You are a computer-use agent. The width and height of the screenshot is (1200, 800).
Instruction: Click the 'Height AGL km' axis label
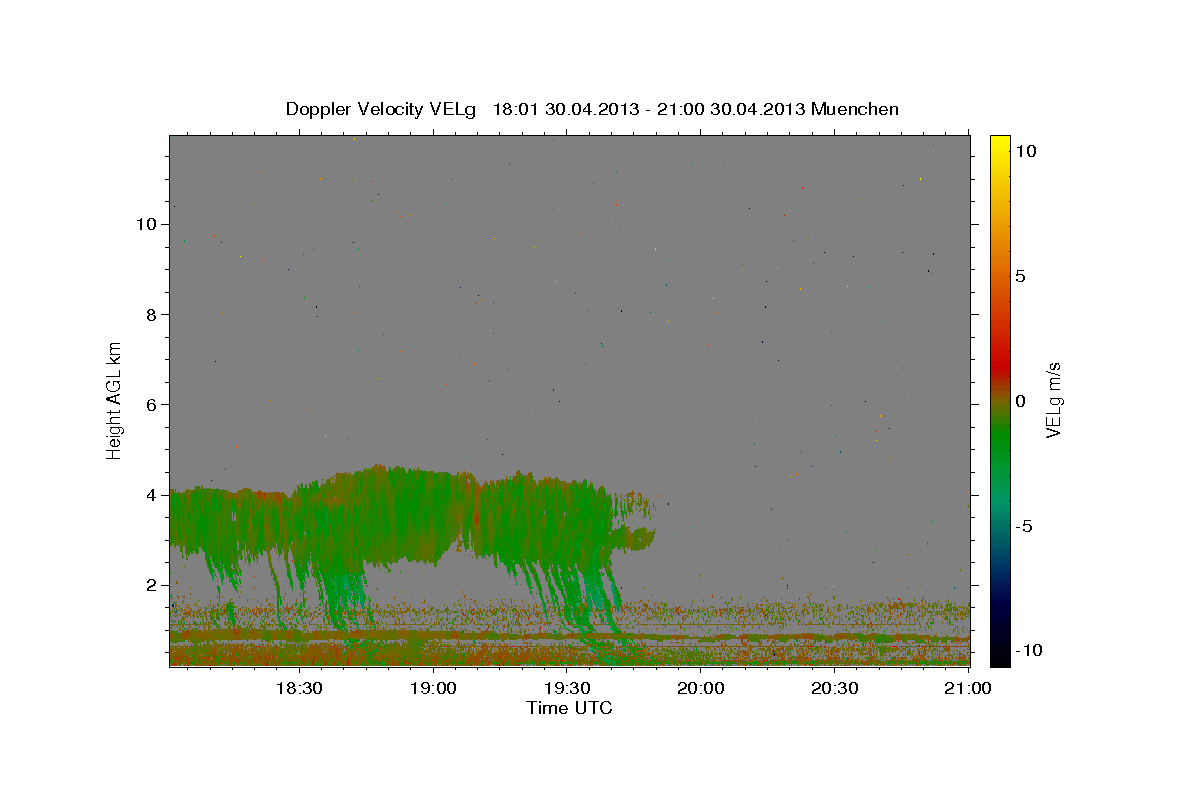(115, 400)
